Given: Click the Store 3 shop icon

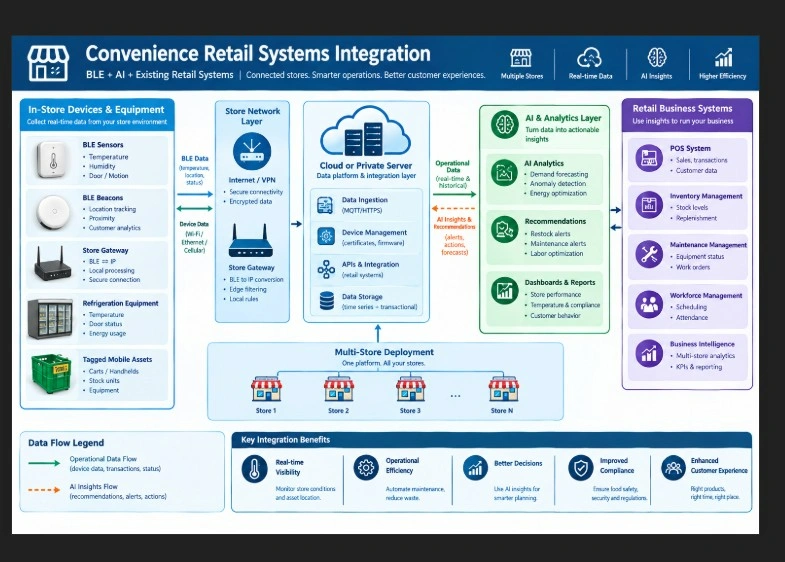Looking at the screenshot, I should (x=411, y=389).
